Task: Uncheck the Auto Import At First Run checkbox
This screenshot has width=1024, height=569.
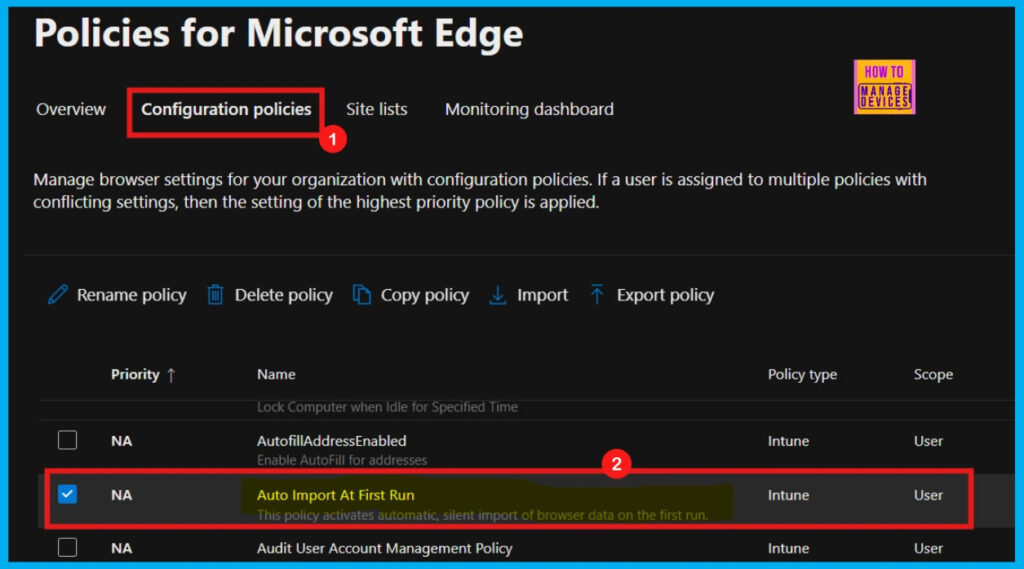Action: click(x=67, y=494)
